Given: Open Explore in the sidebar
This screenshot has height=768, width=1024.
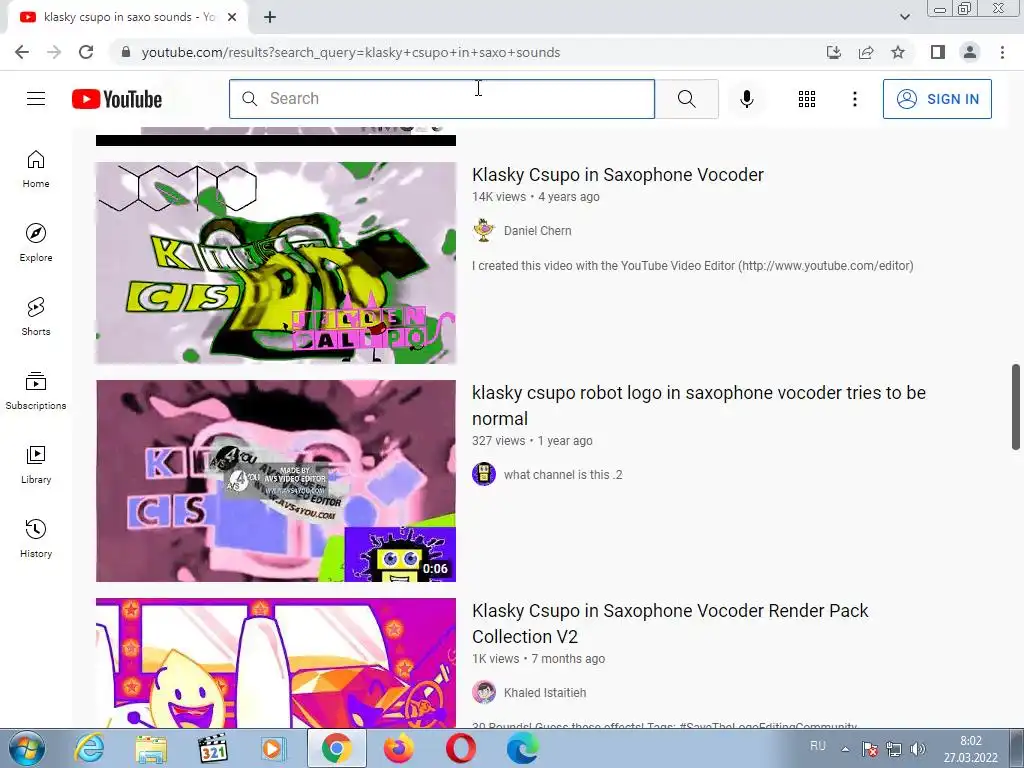Looking at the screenshot, I should (x=36, y=243).
